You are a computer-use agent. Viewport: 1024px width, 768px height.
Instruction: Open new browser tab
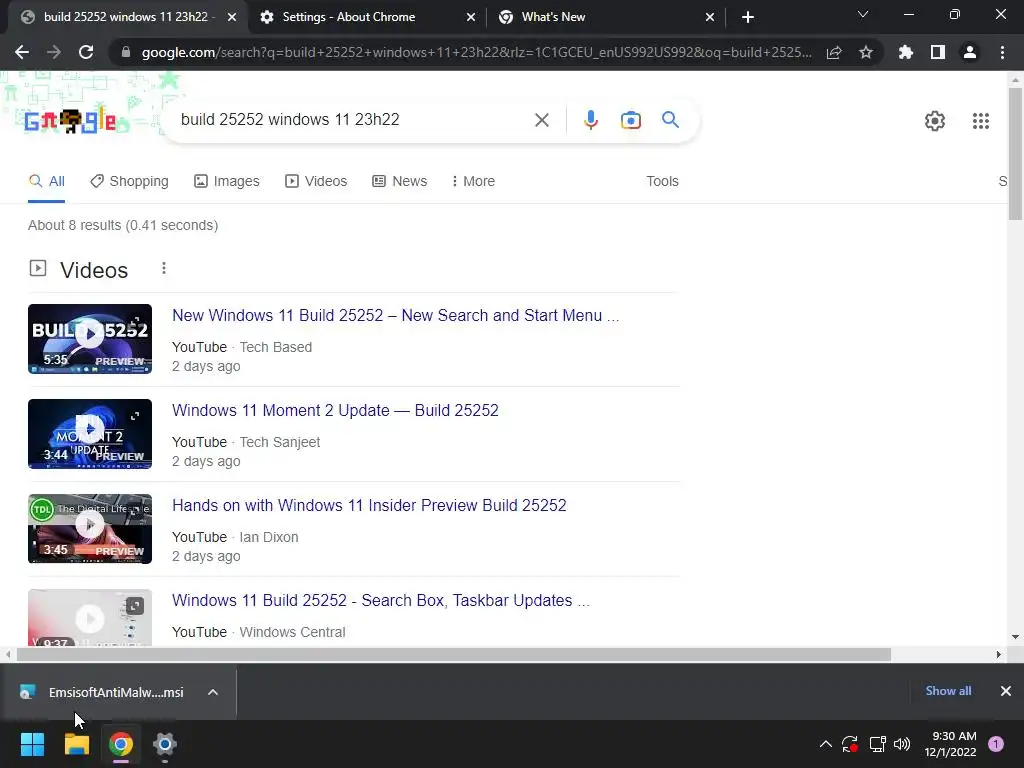point(748,17)
